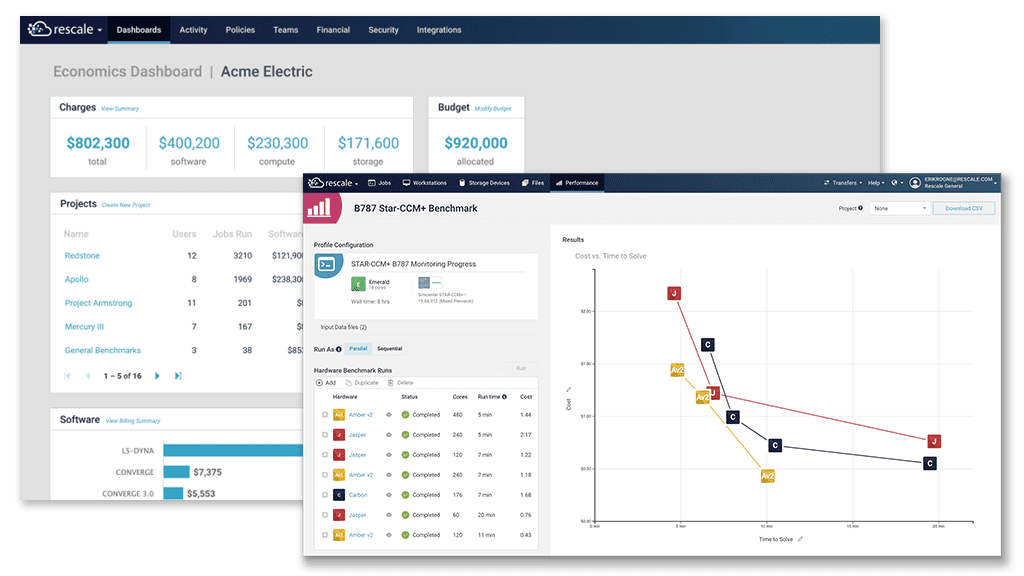Image resolution: width=1024 pixels, height=576 pixels.
Task: Switch to the Financial tab
Action: 333,30
